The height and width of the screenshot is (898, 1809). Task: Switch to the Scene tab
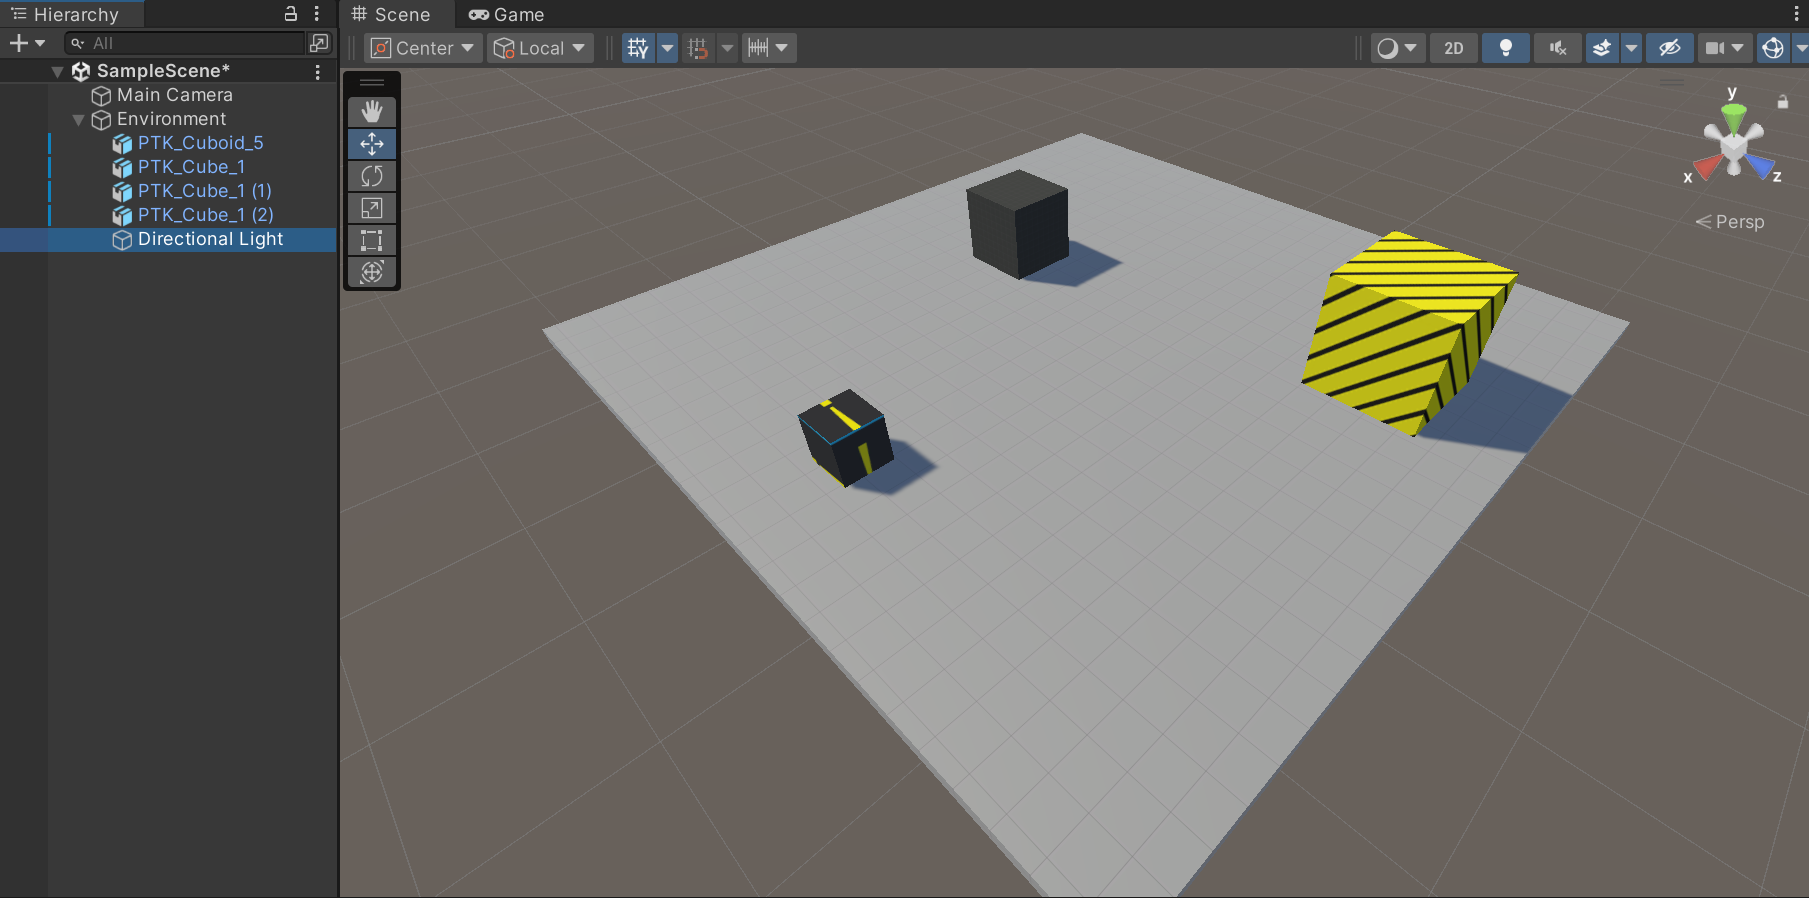coord(392,15)
